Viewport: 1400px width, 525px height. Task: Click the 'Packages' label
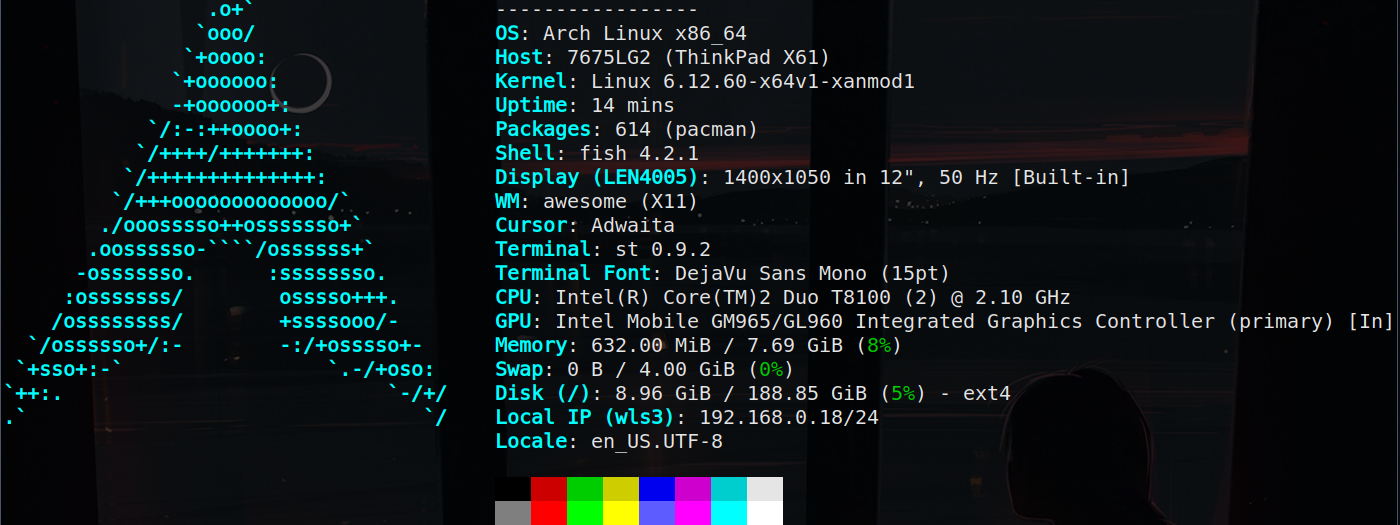[x=543, y=129]
